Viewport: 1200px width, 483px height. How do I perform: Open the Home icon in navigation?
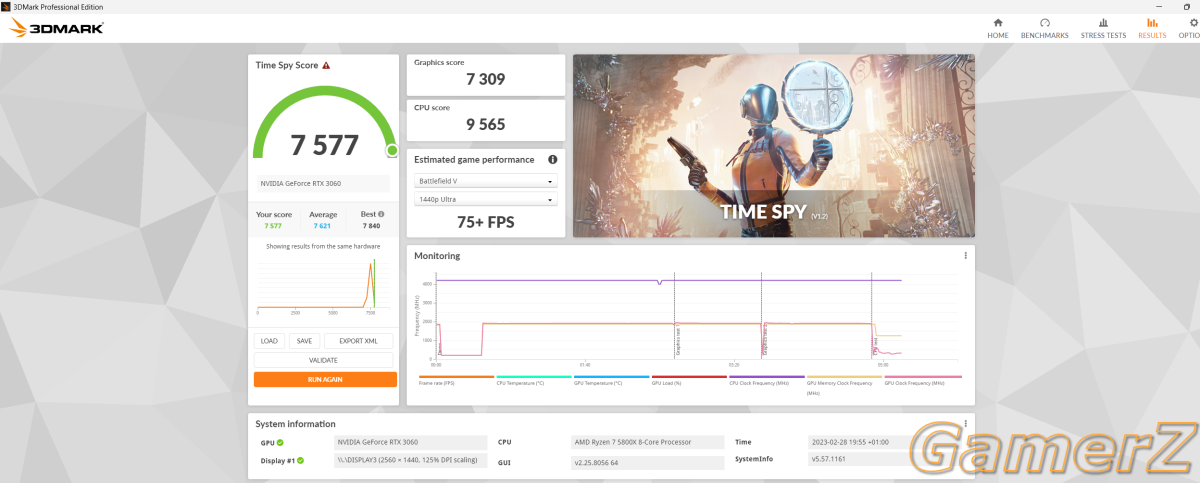997,22
